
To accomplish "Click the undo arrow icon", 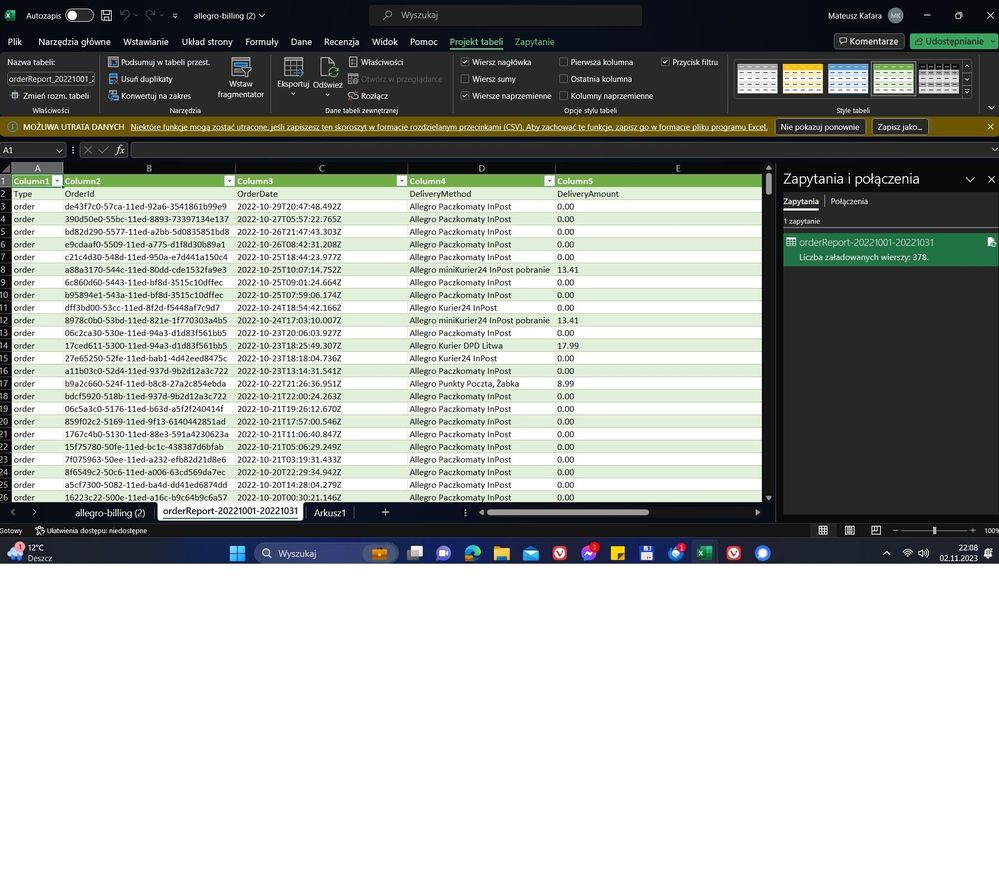I will [x=125, y=15].
